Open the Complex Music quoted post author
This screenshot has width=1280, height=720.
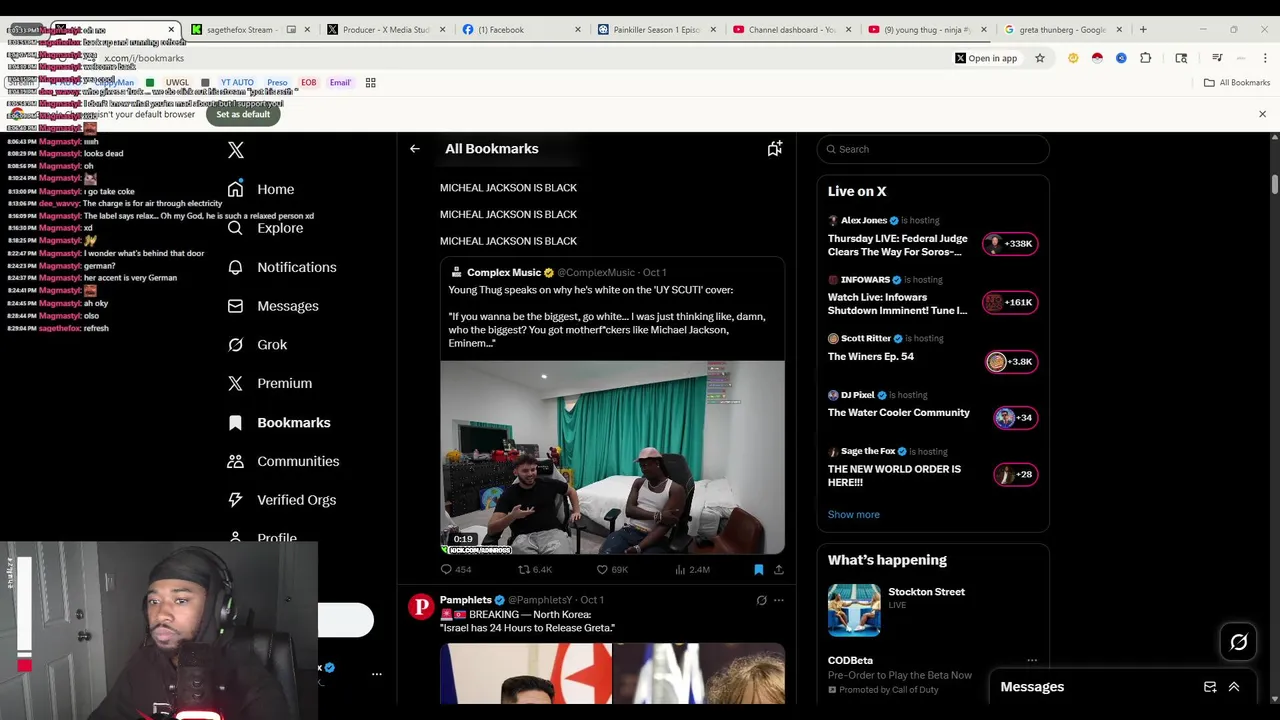coord(503,272)
